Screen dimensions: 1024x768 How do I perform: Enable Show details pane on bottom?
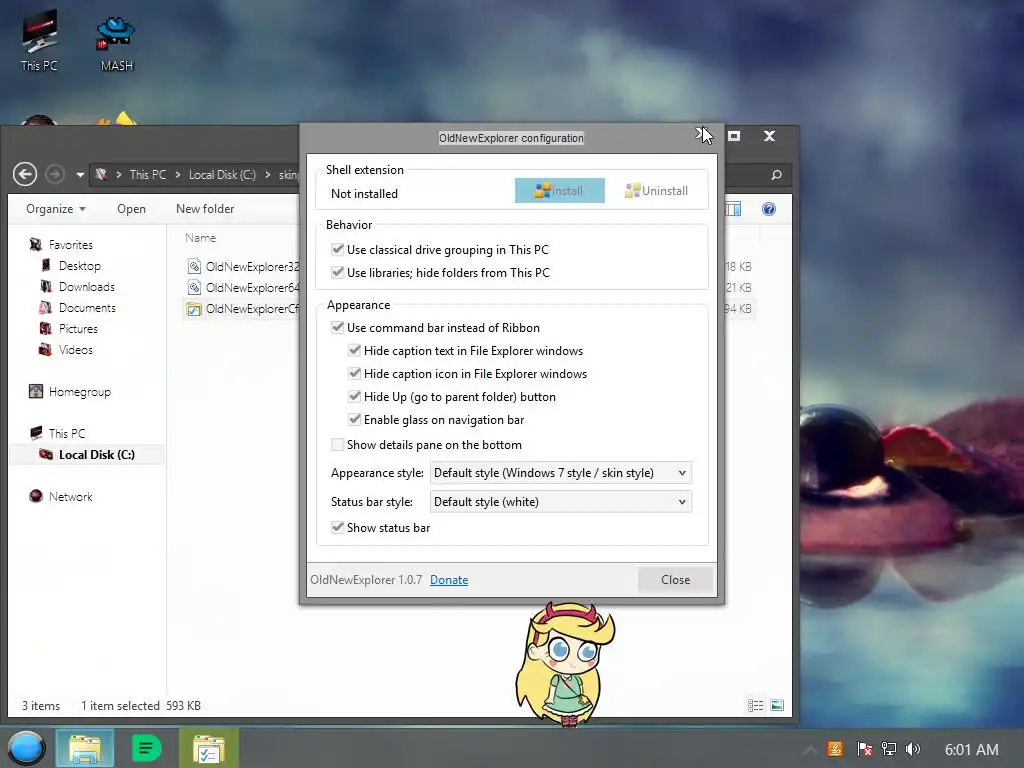(x=338, y=445)
